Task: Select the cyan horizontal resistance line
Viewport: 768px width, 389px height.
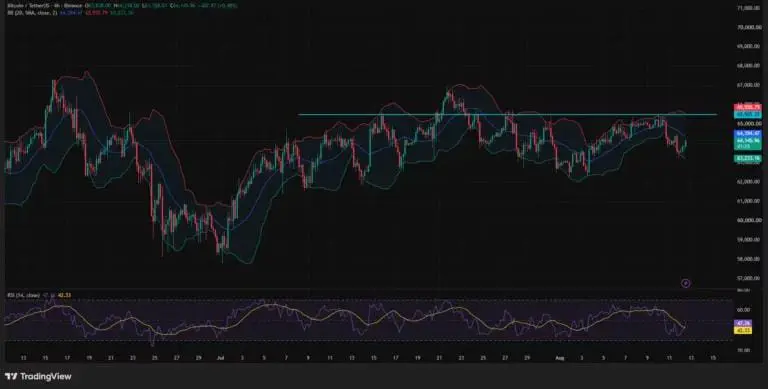Action: [507, 115]
